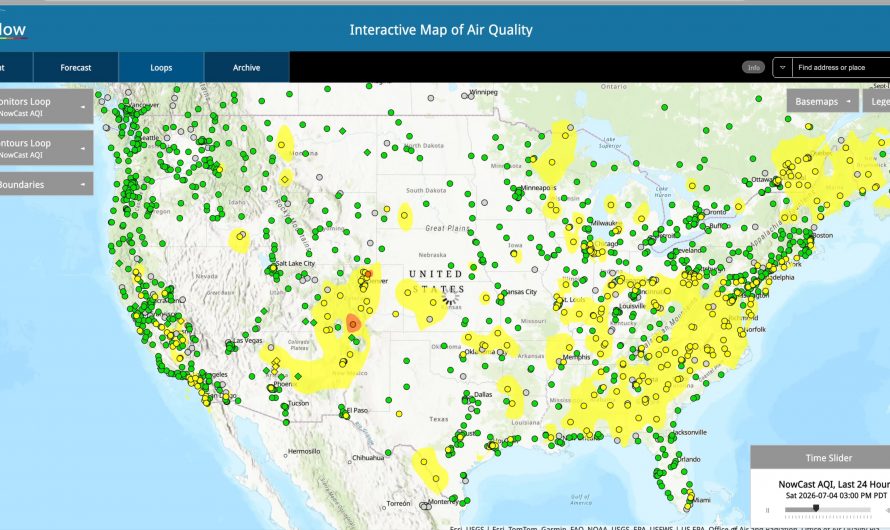The width and height of the screenshot is (890, 530).
Task: Expand the Contours Loop NowCast AQI panel
Action: point(45,148)
